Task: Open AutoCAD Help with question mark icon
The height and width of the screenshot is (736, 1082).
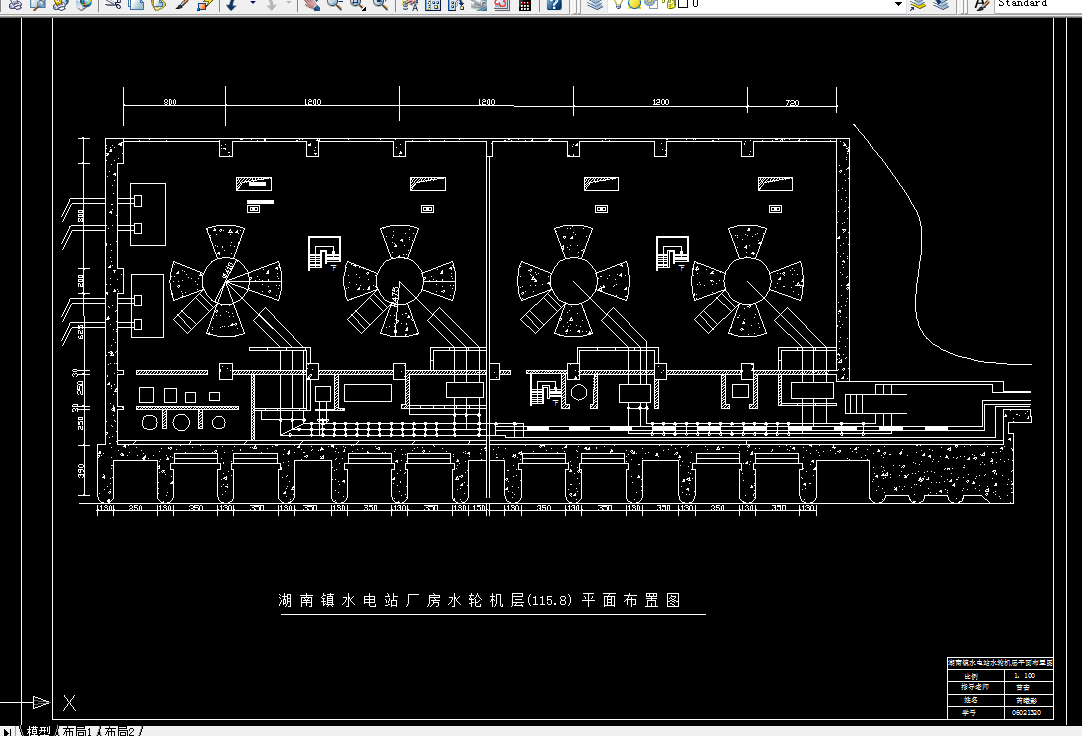Action: click(553, 5)
